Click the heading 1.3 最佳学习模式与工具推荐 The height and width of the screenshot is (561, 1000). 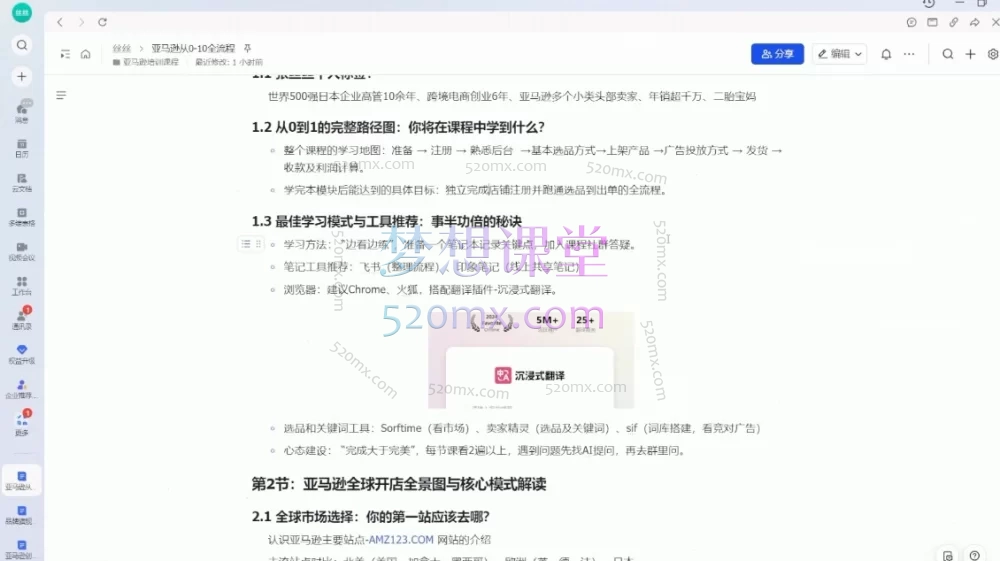386,221
